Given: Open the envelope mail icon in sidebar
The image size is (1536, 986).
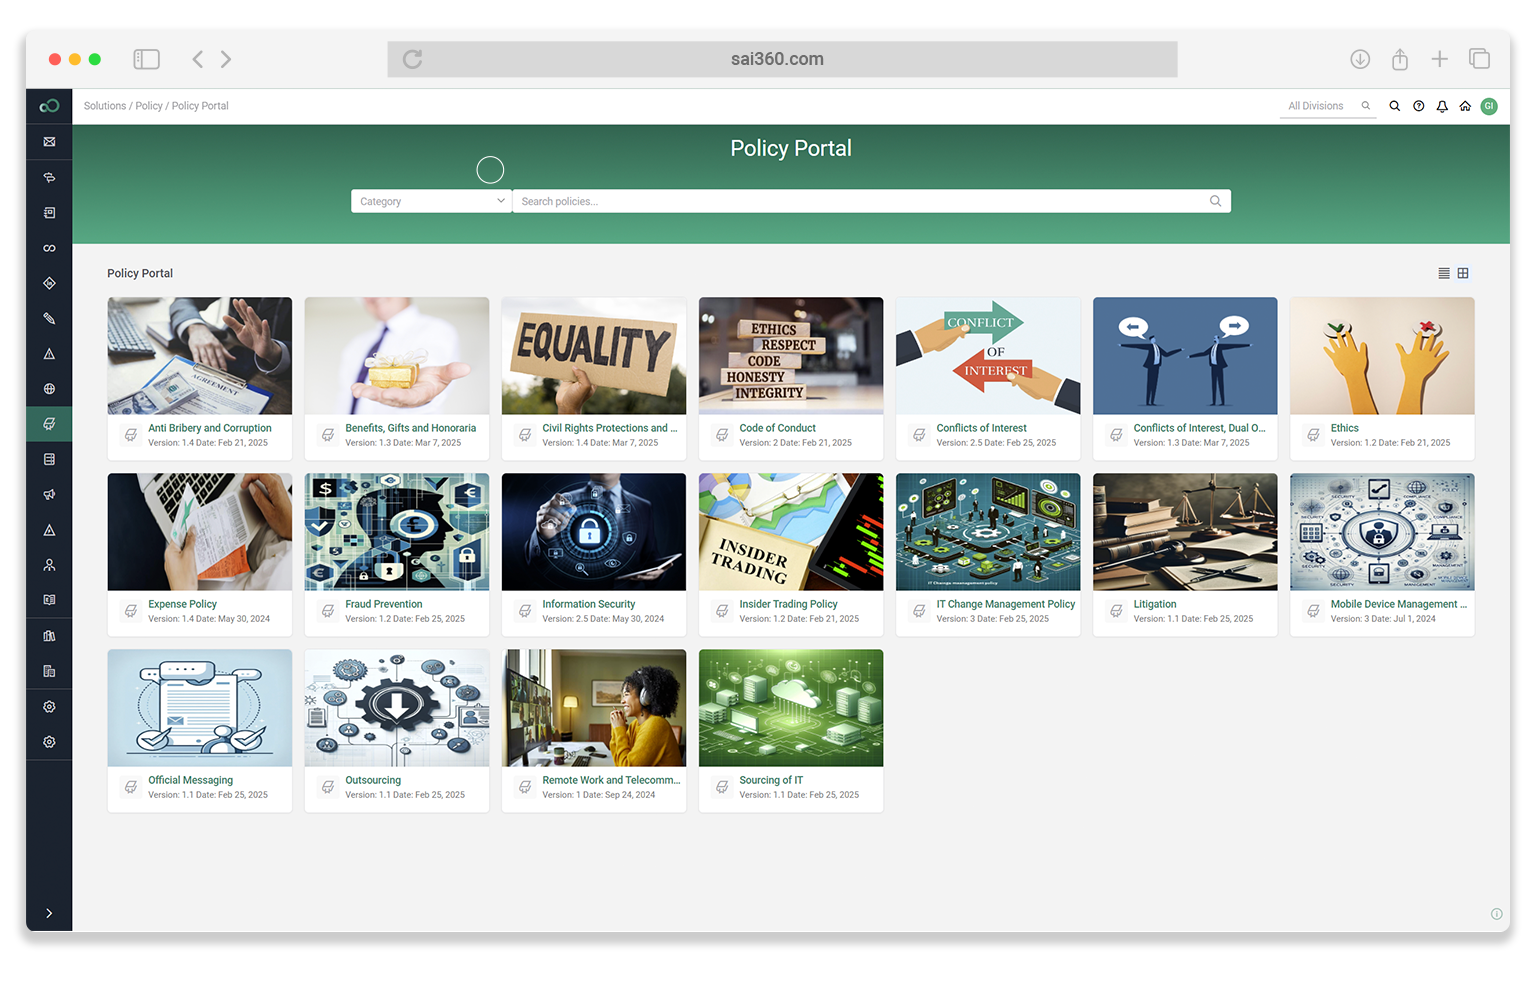Looking at the screenshot, I should [x=49, y=142].
